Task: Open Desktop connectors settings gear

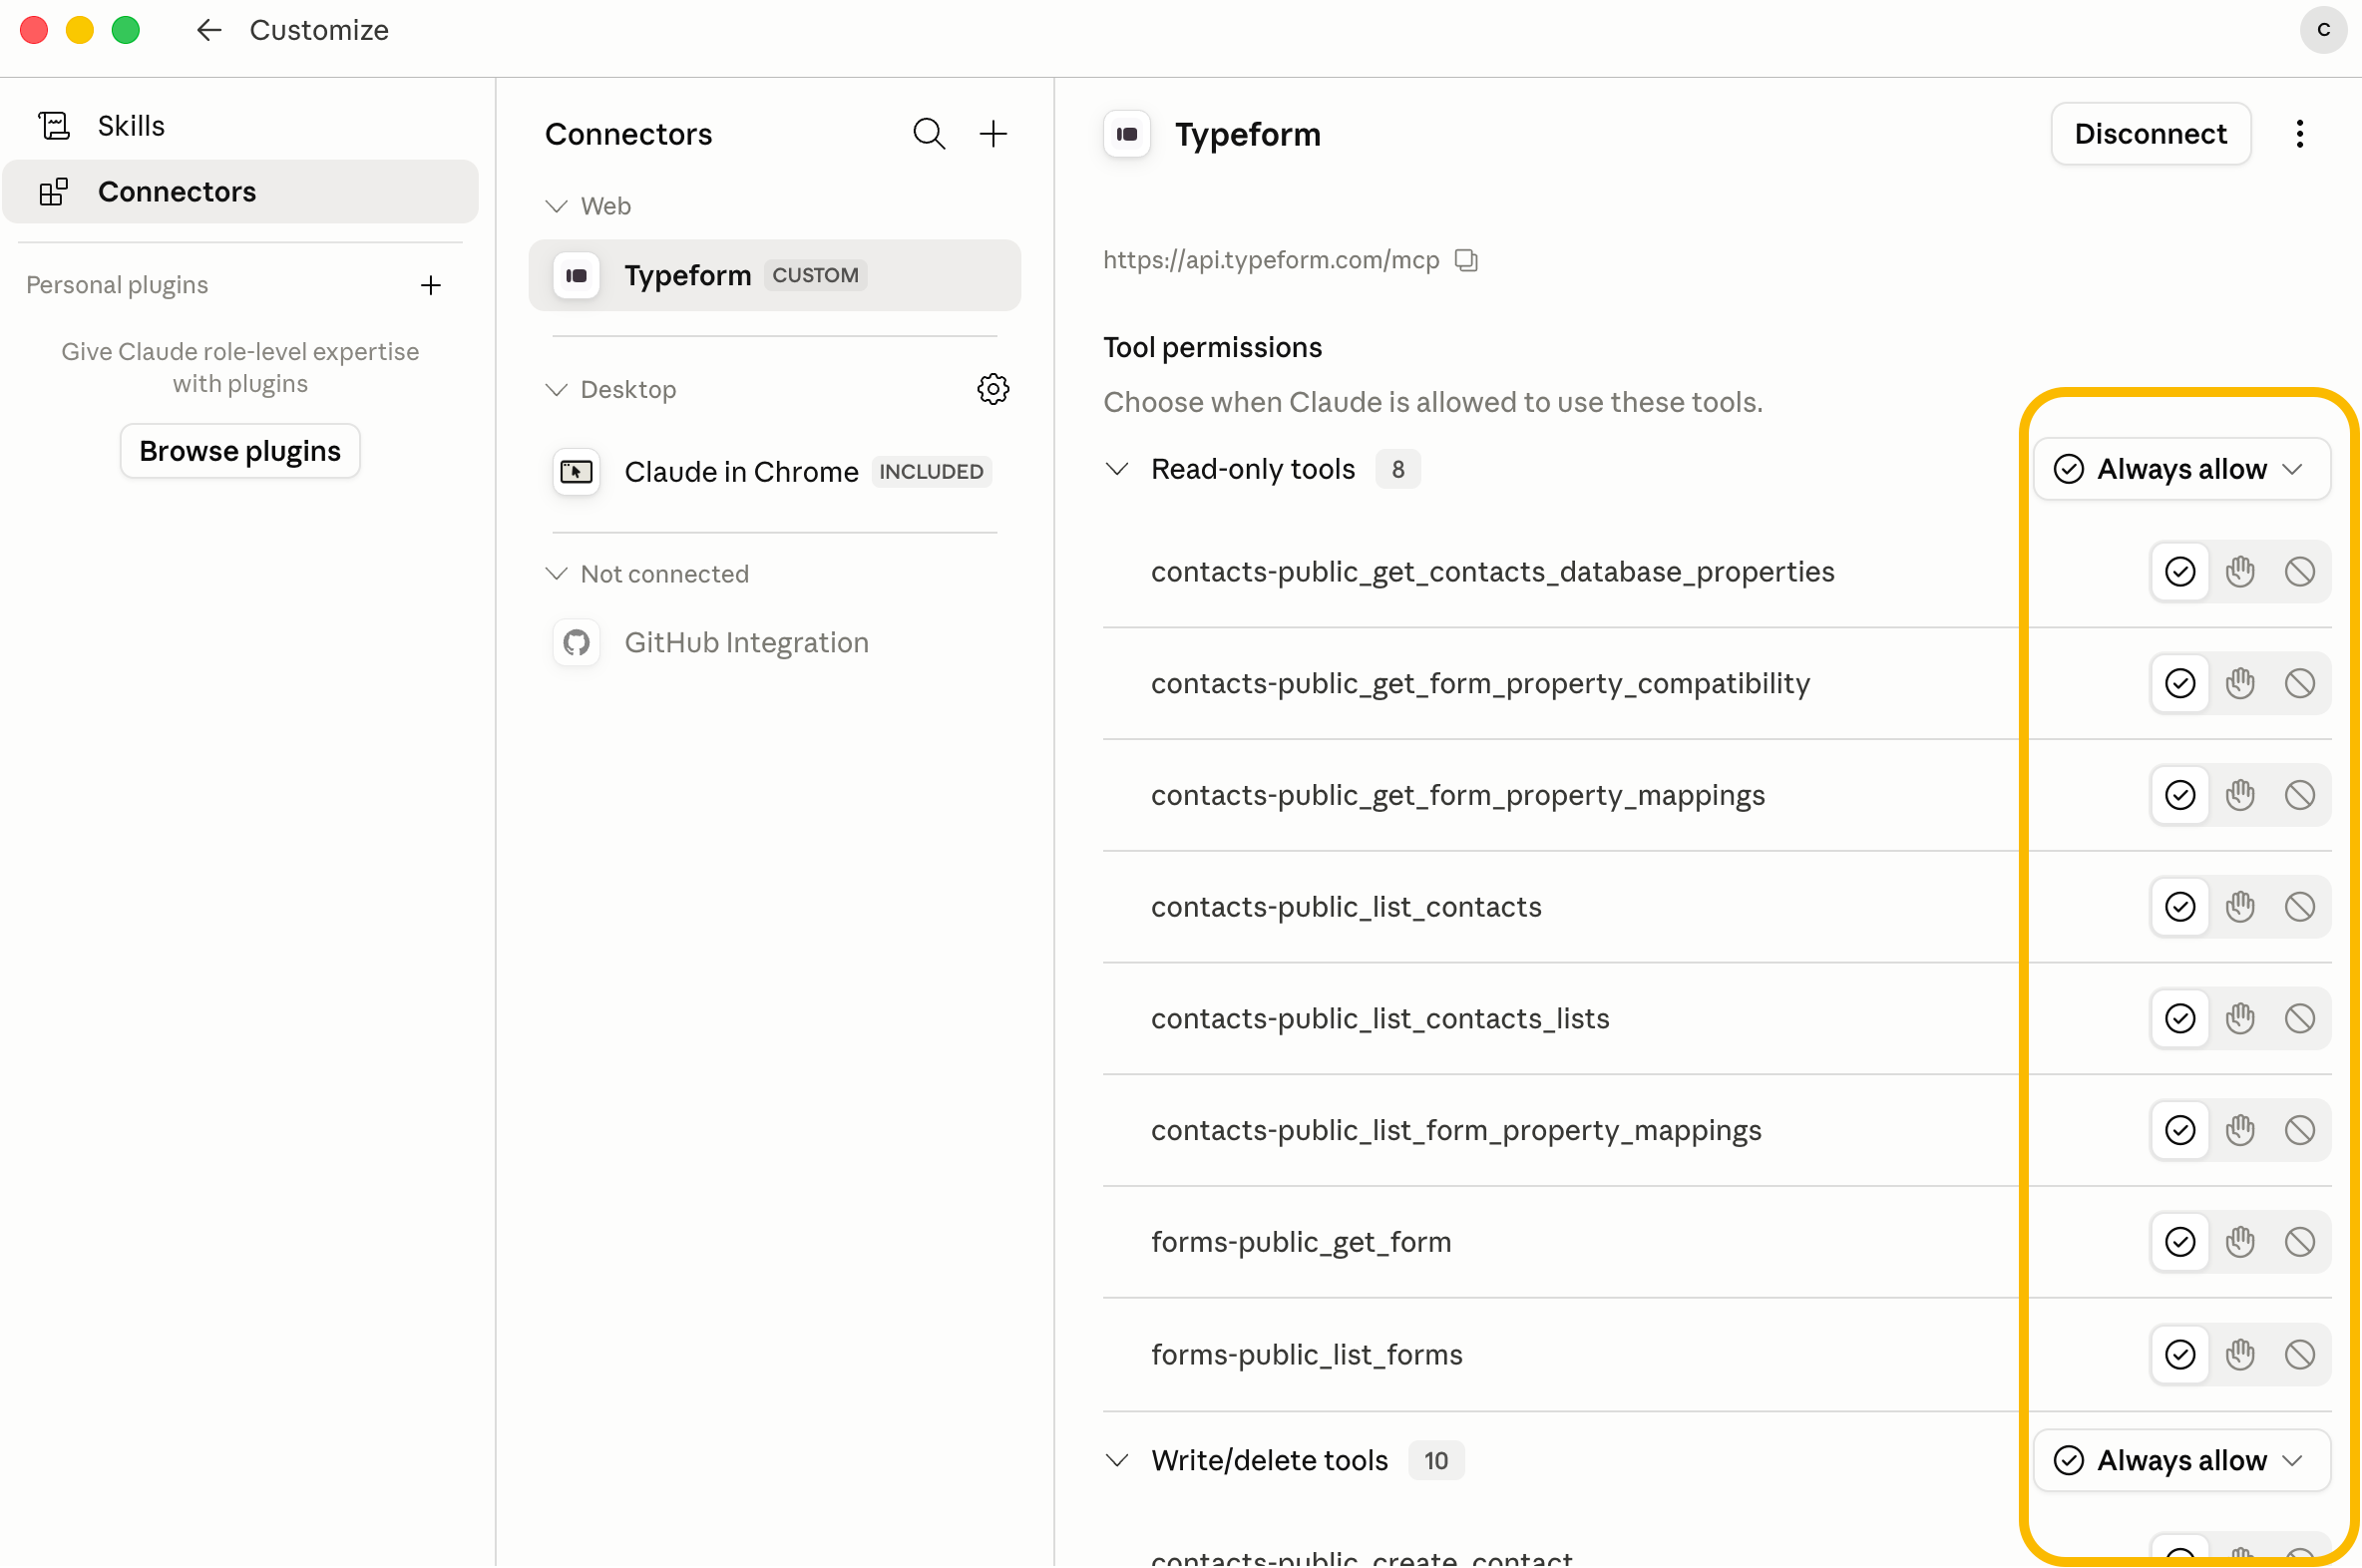Action: (x=993, y=389)
